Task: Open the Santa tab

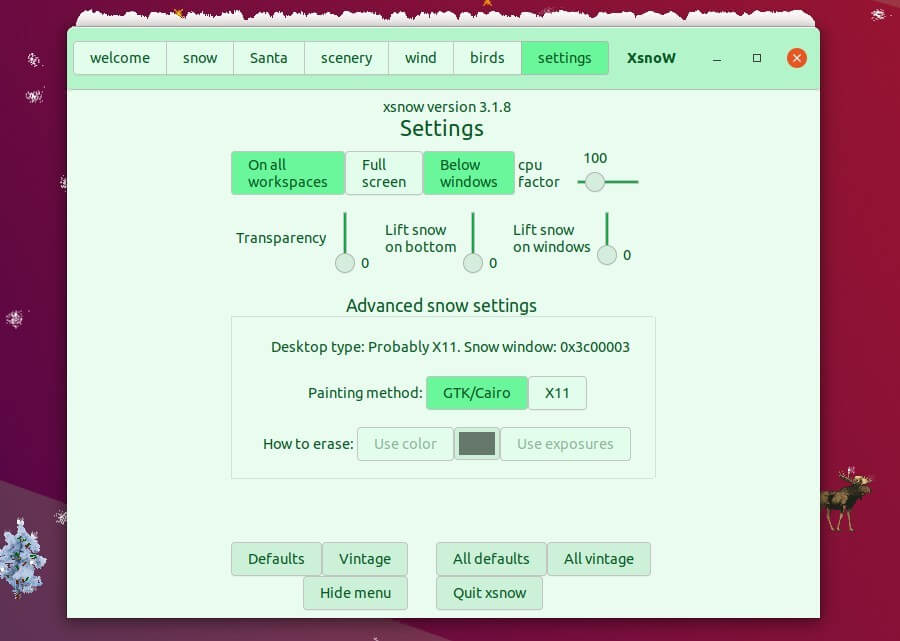Action: tap(268, 57)
